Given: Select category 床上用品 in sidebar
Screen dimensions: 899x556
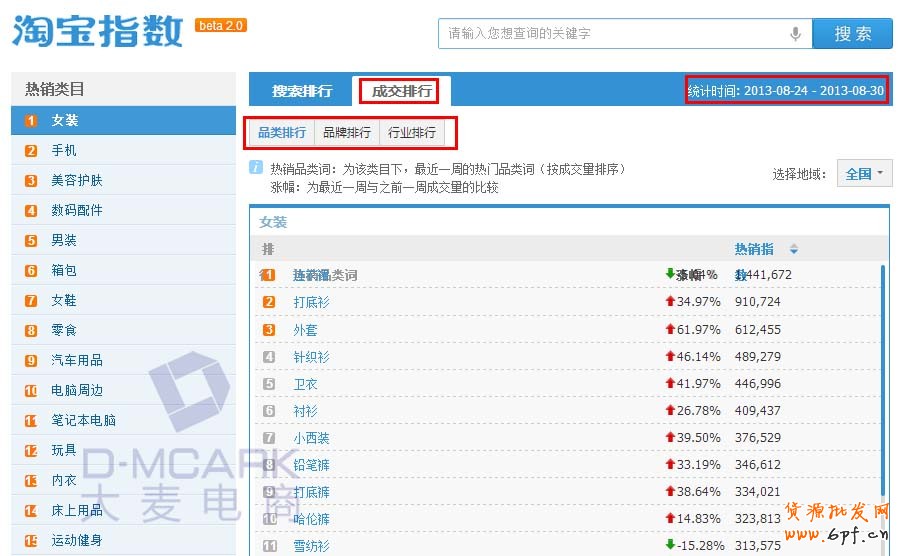Looking at the screenshot, I should coord(123,510).
